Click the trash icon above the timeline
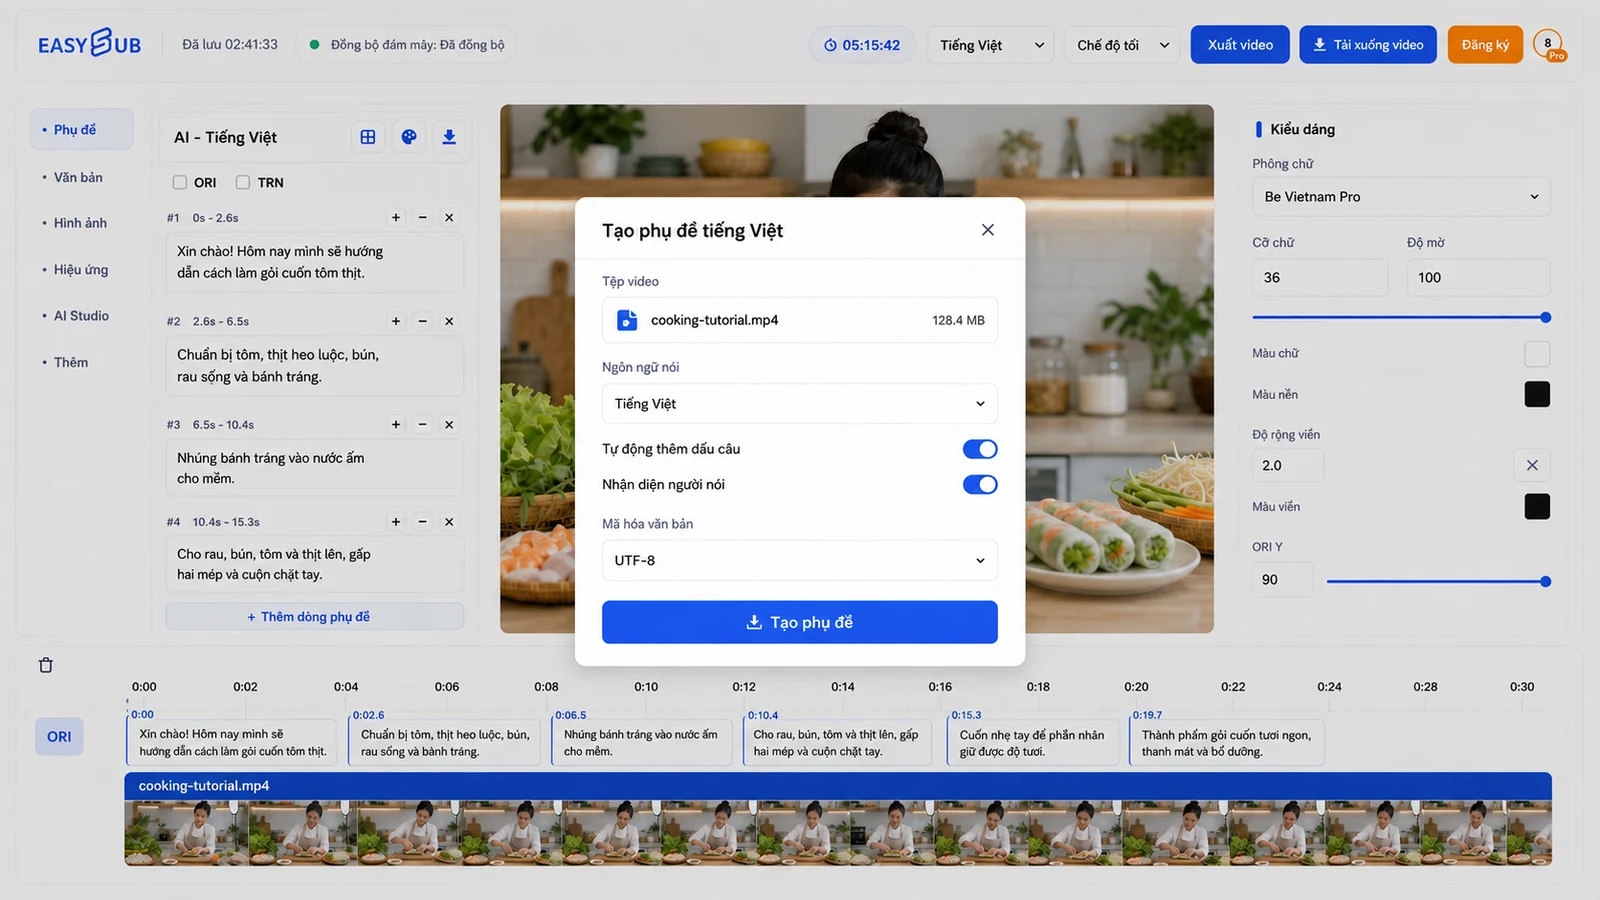This screenshot has width=1600, height=900. (46, 665)
